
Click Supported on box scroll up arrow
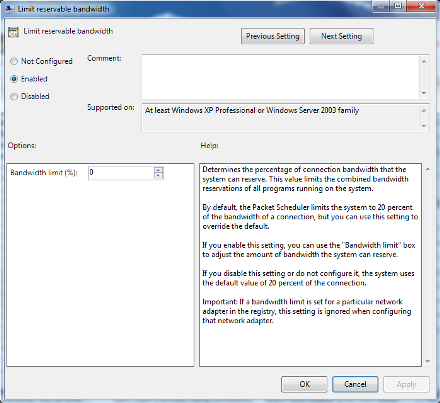coord(424,110)
